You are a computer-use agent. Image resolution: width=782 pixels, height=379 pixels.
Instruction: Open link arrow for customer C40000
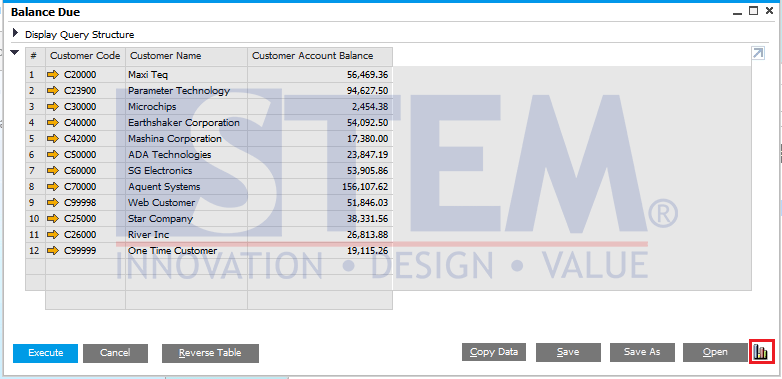point(52,123)
